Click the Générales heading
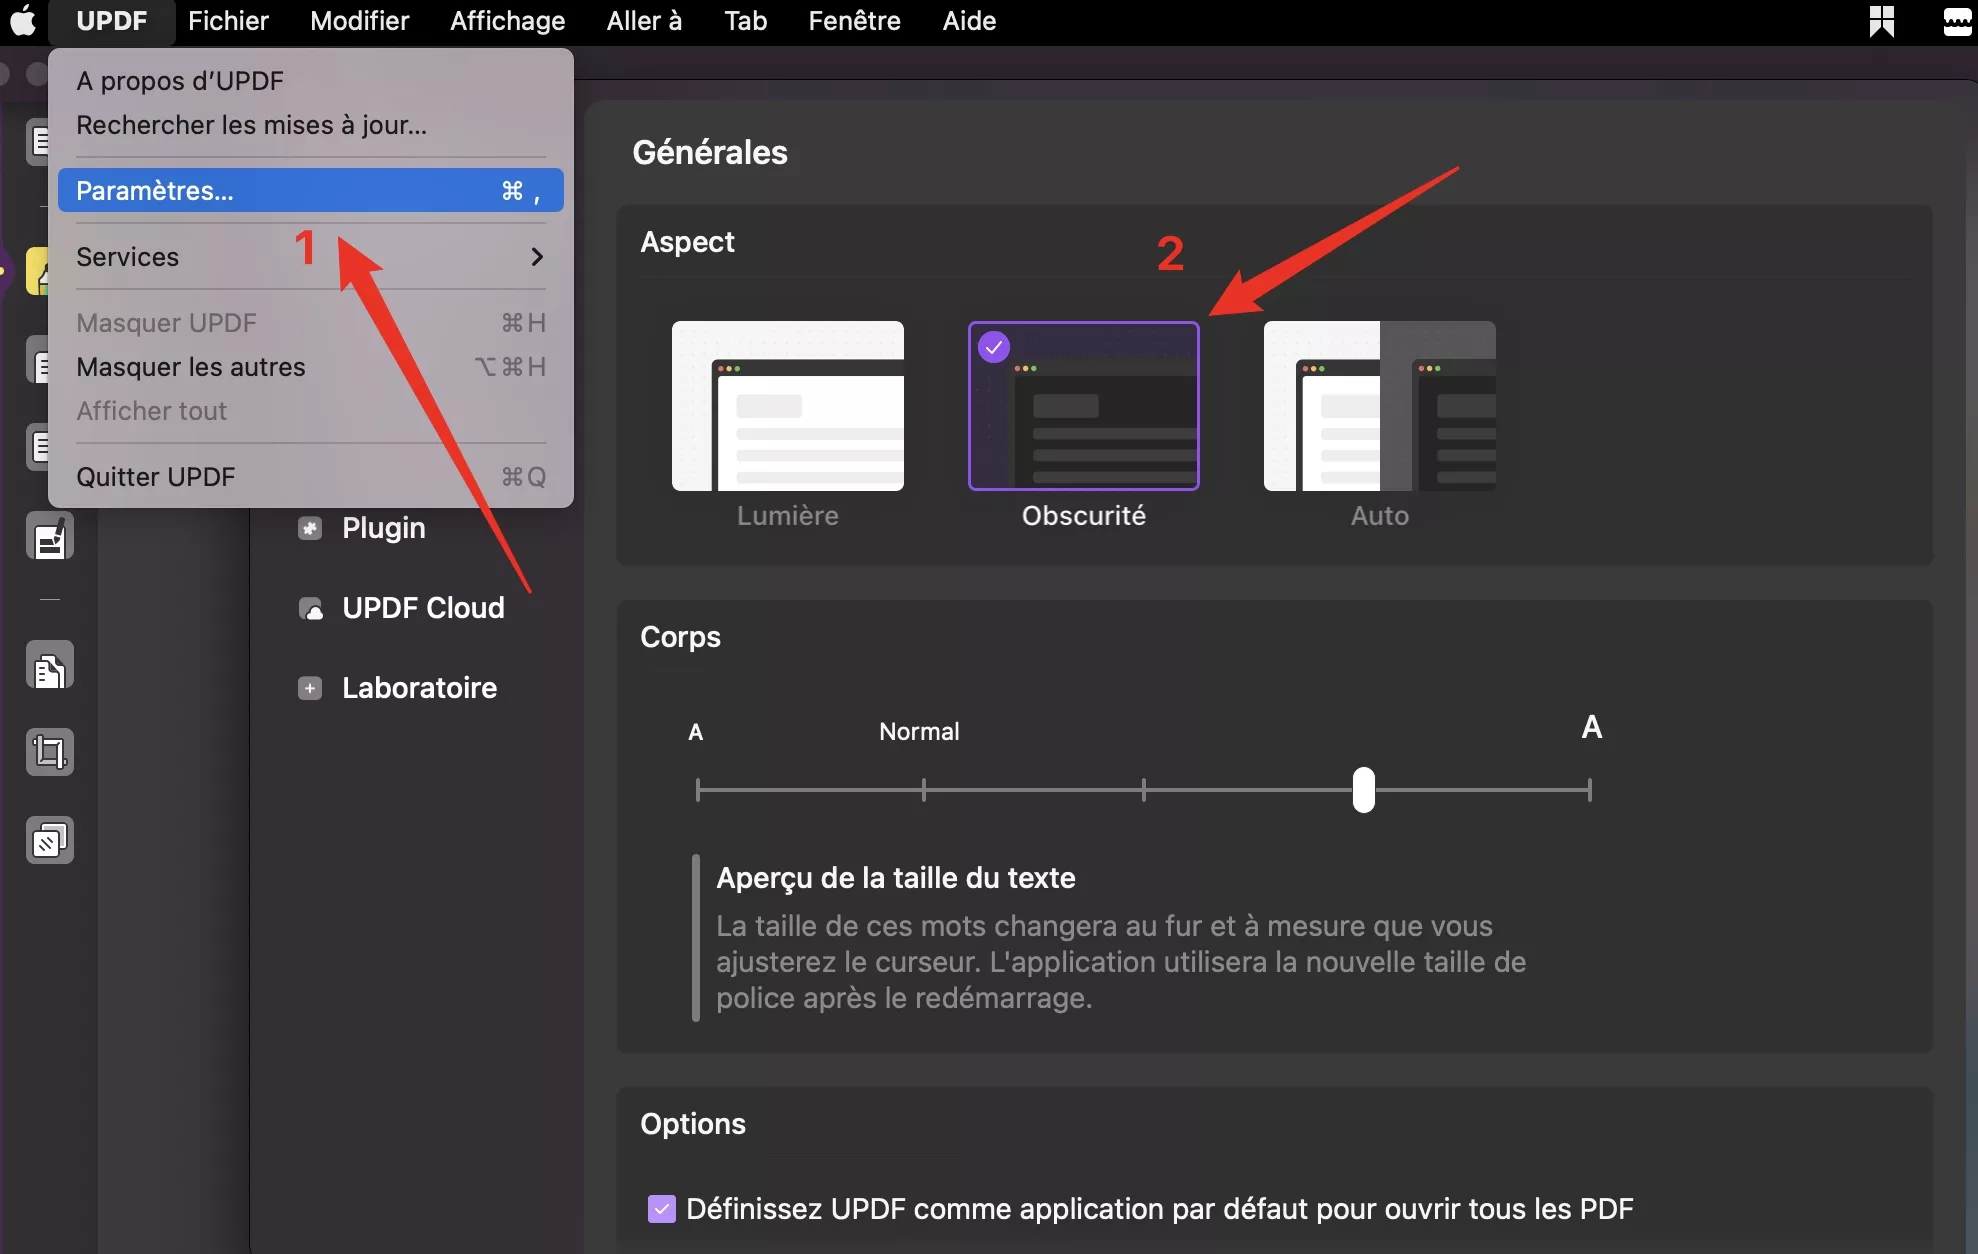 coord(710,152)
